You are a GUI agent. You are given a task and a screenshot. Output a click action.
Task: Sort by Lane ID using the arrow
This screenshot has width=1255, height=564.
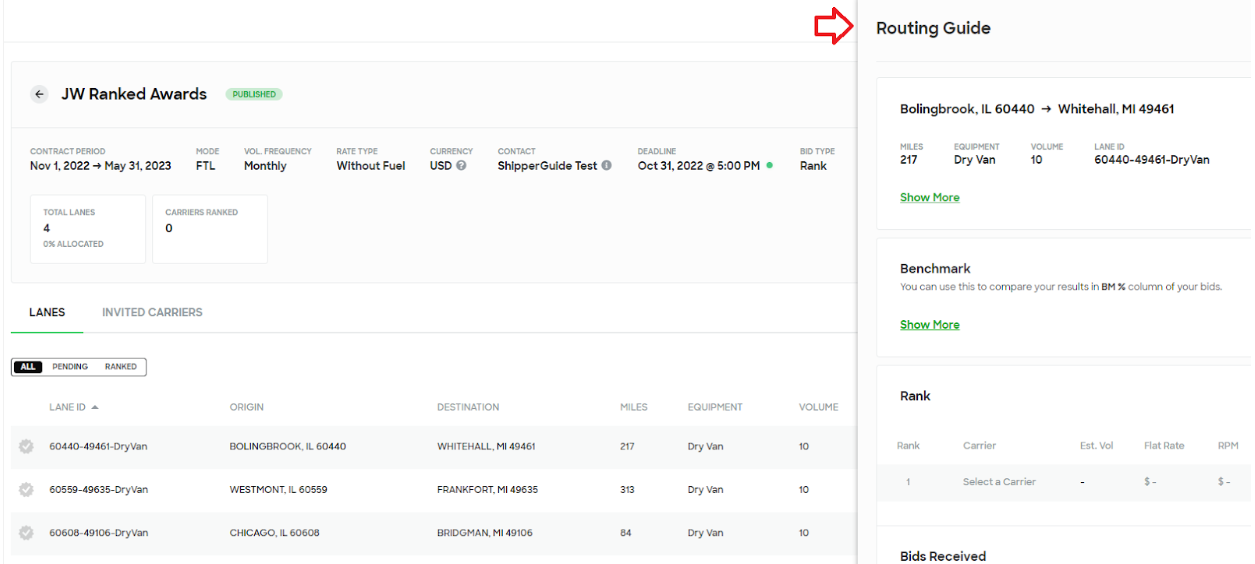pos(95,408)
